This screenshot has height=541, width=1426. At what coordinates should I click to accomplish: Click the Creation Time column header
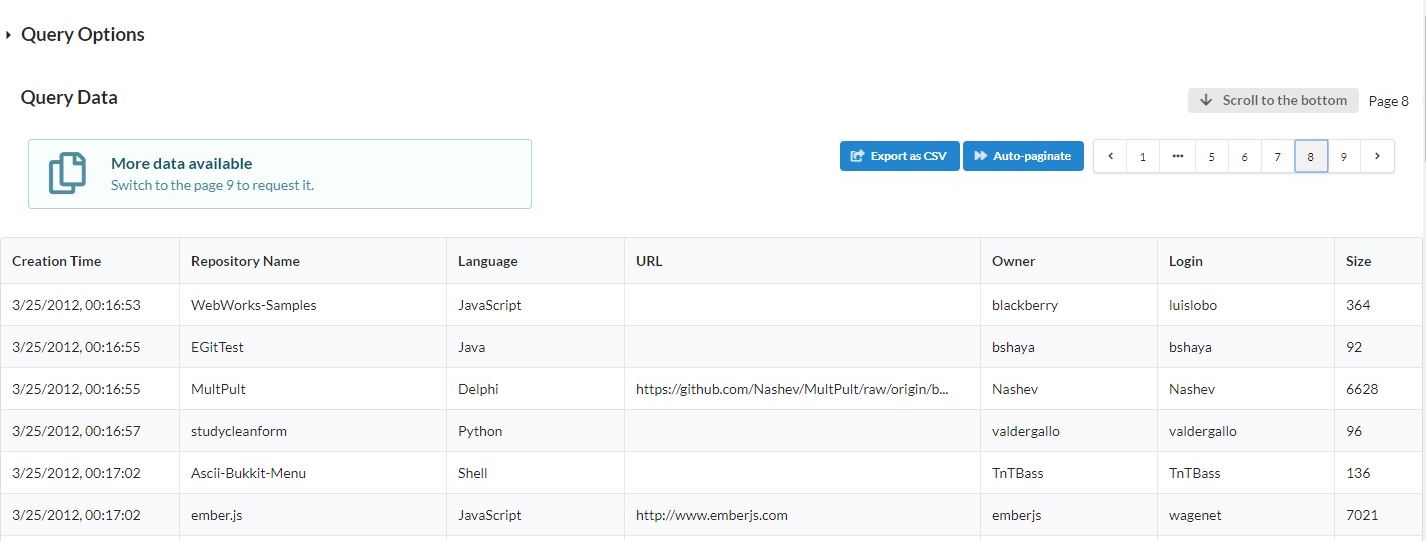[90, 261]
